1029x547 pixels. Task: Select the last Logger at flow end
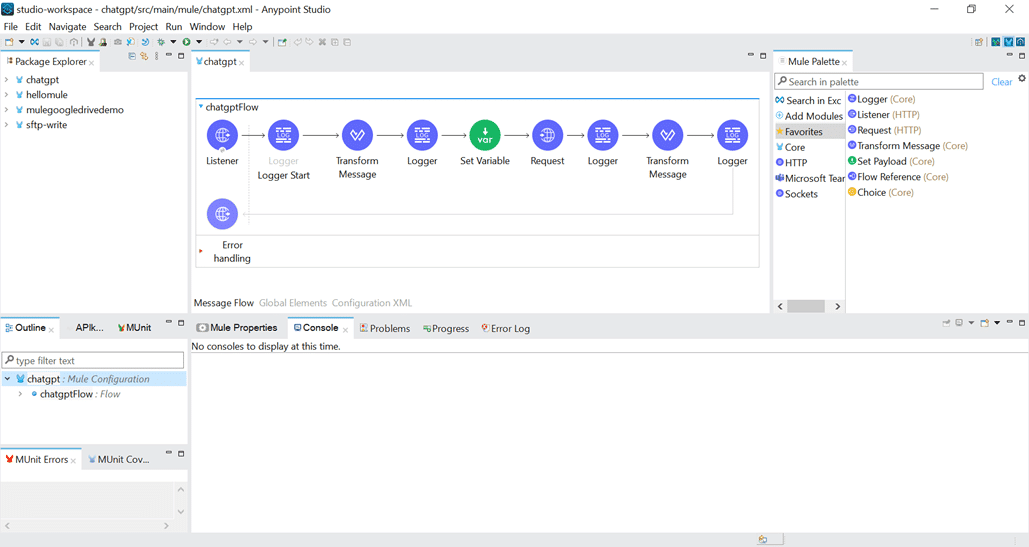[732, 135]
